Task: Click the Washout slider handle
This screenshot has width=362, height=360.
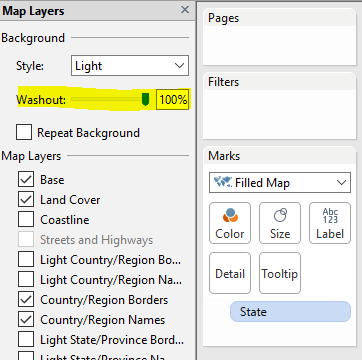Action: (x=145, y=99)
